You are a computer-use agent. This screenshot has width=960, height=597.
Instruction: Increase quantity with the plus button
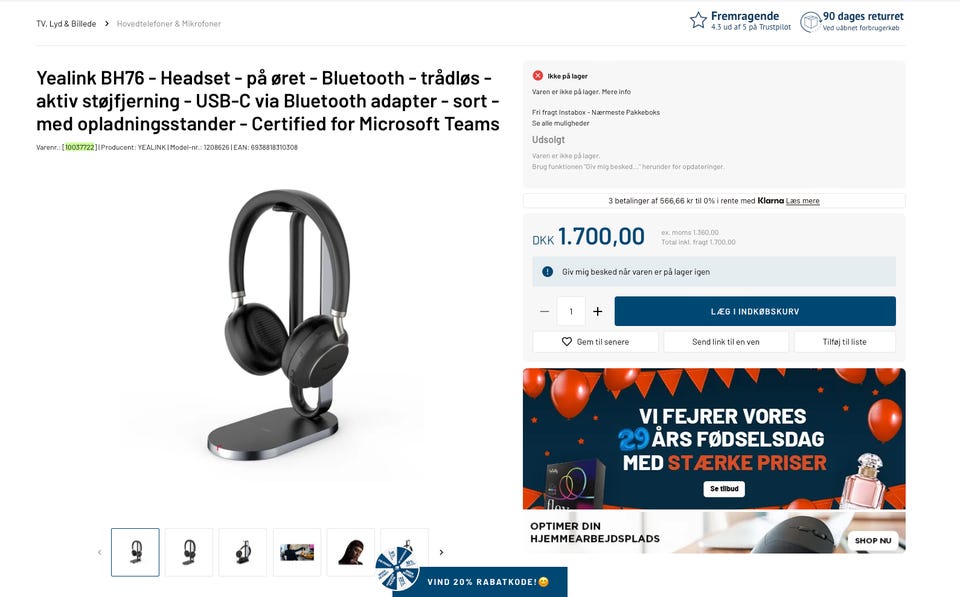(598, 311)
